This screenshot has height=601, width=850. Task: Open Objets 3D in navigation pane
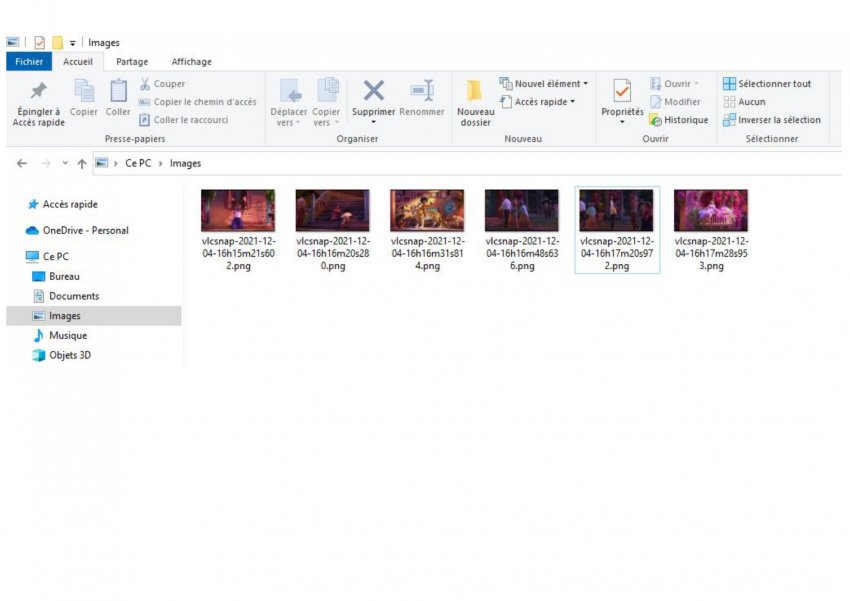pos(62,355)
